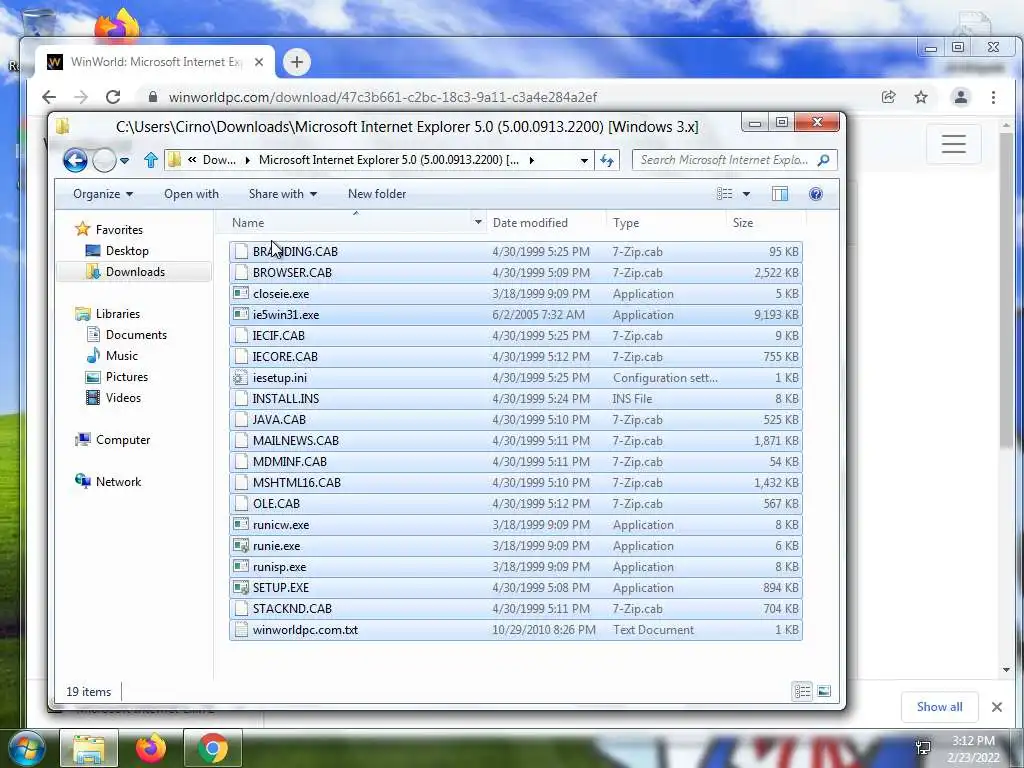Toggle the preview pane

click(780, 194)
